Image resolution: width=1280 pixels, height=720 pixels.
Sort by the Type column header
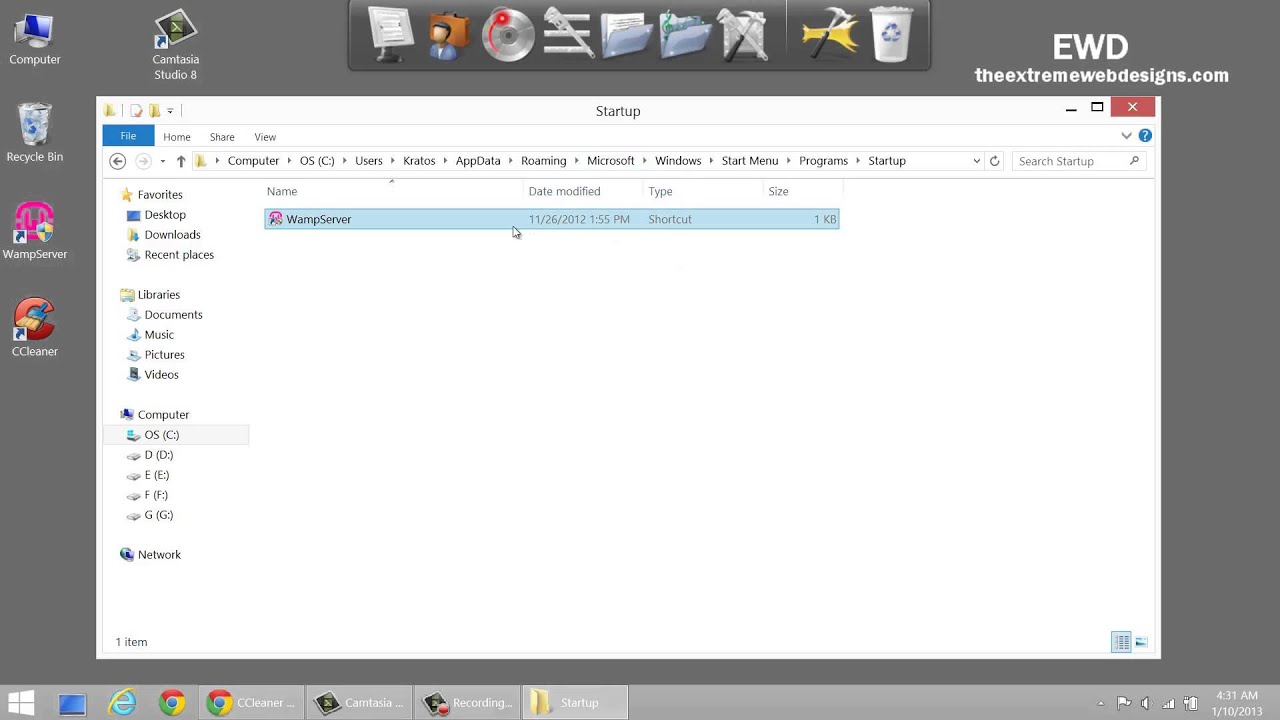point(703,191)
